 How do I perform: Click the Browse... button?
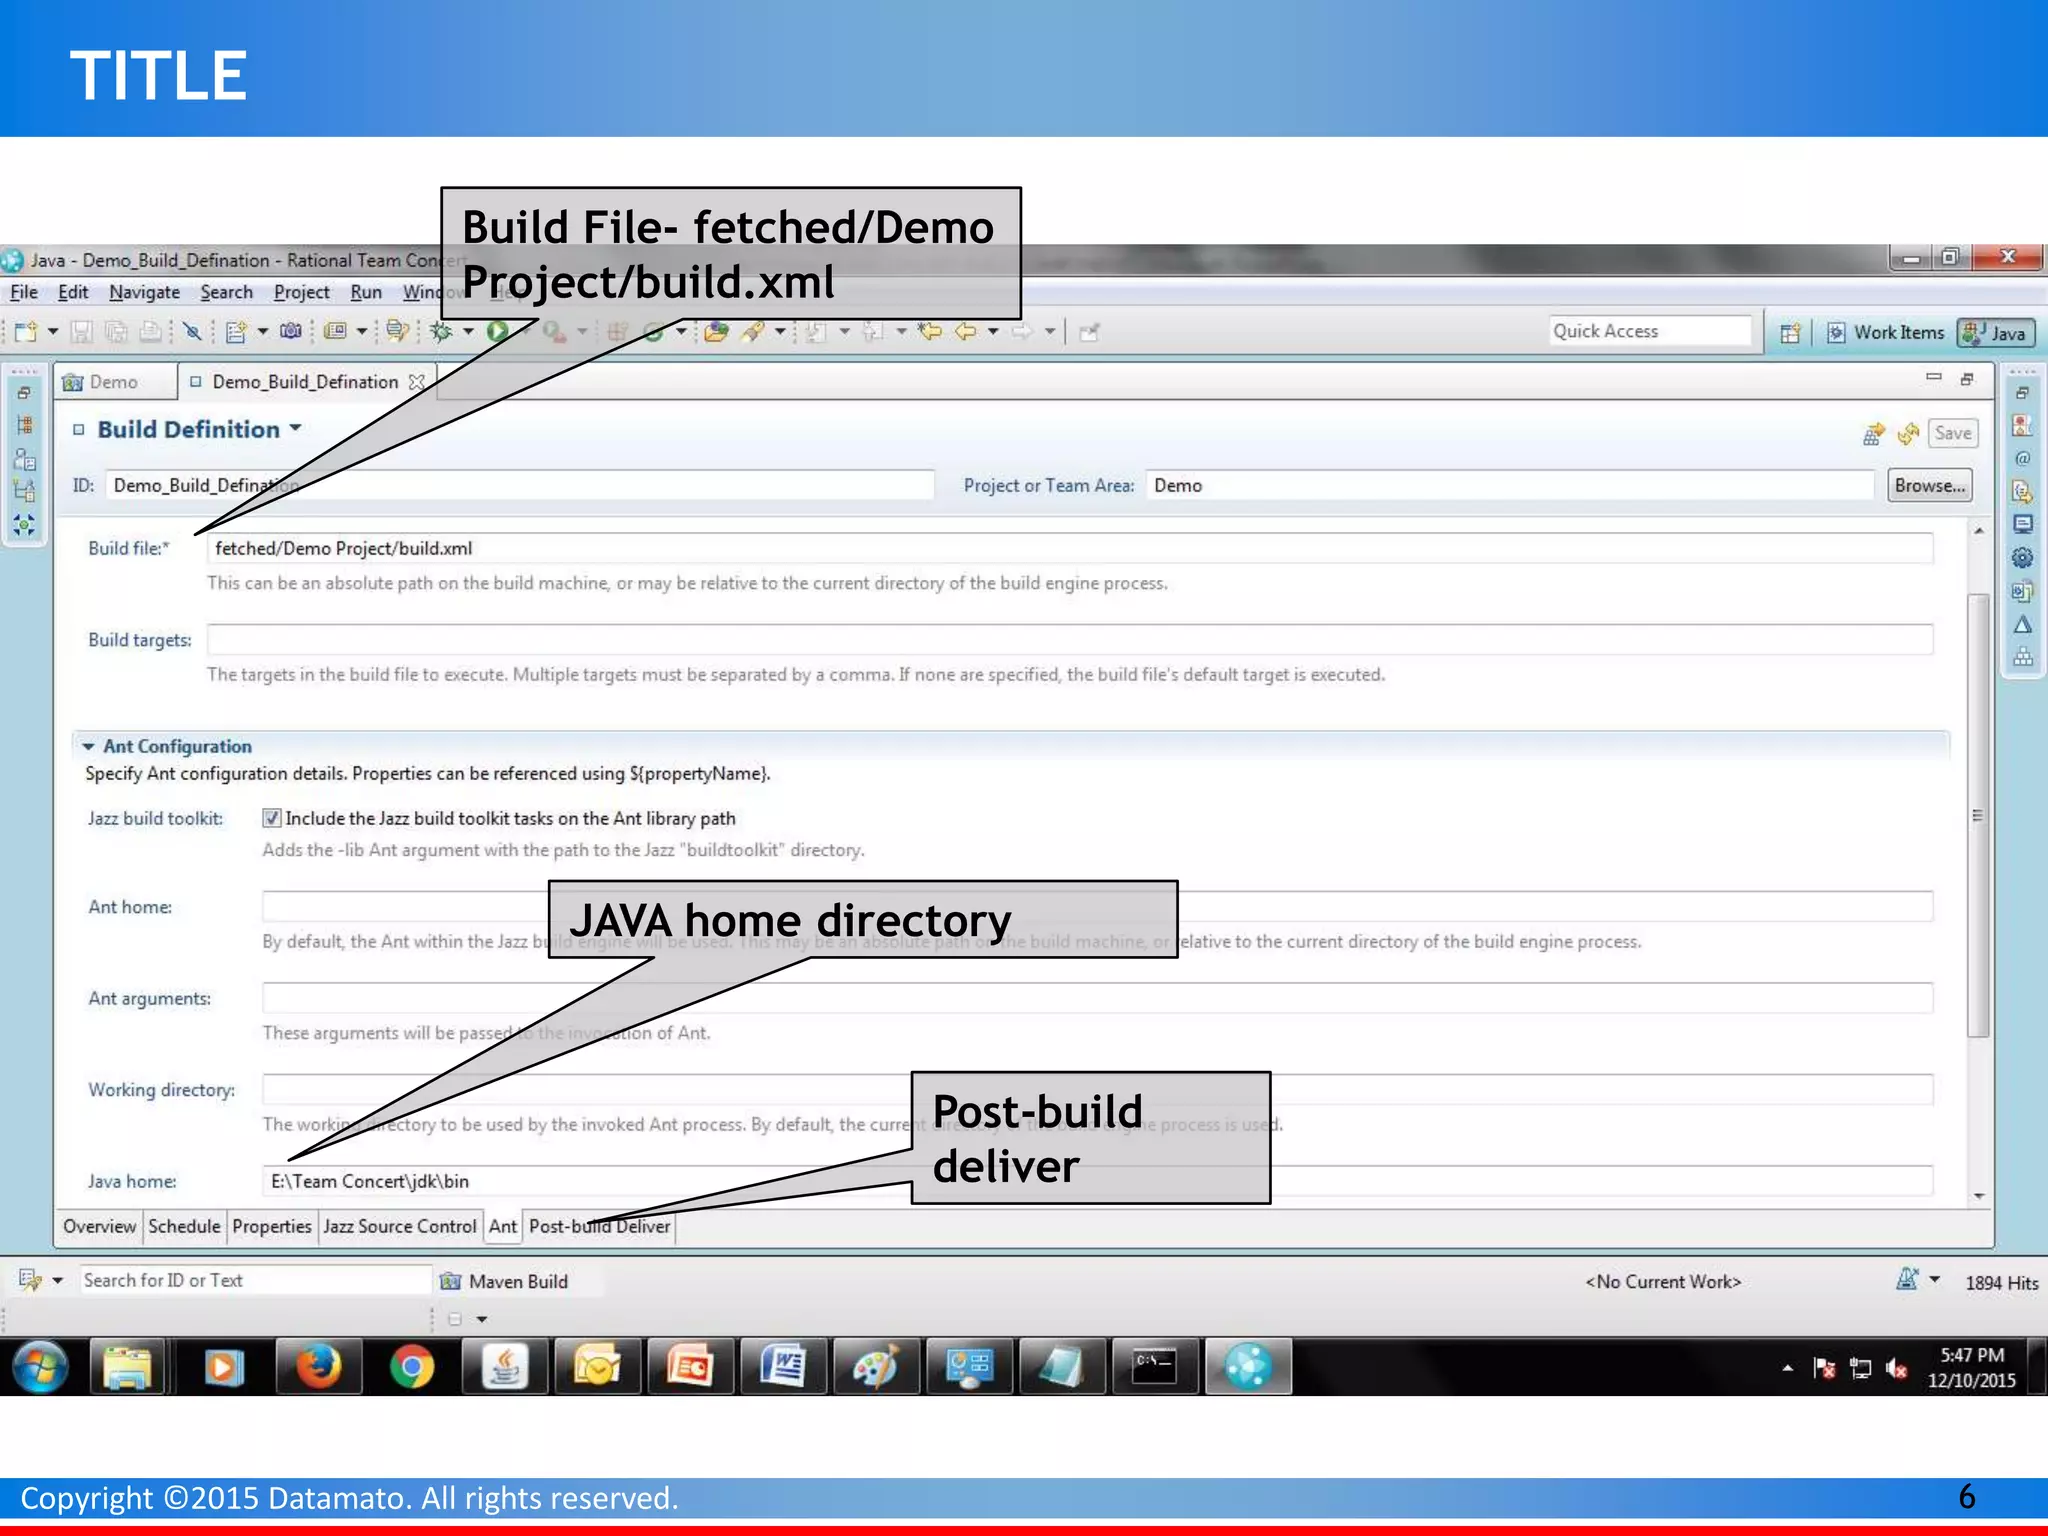click(1929, 485)
